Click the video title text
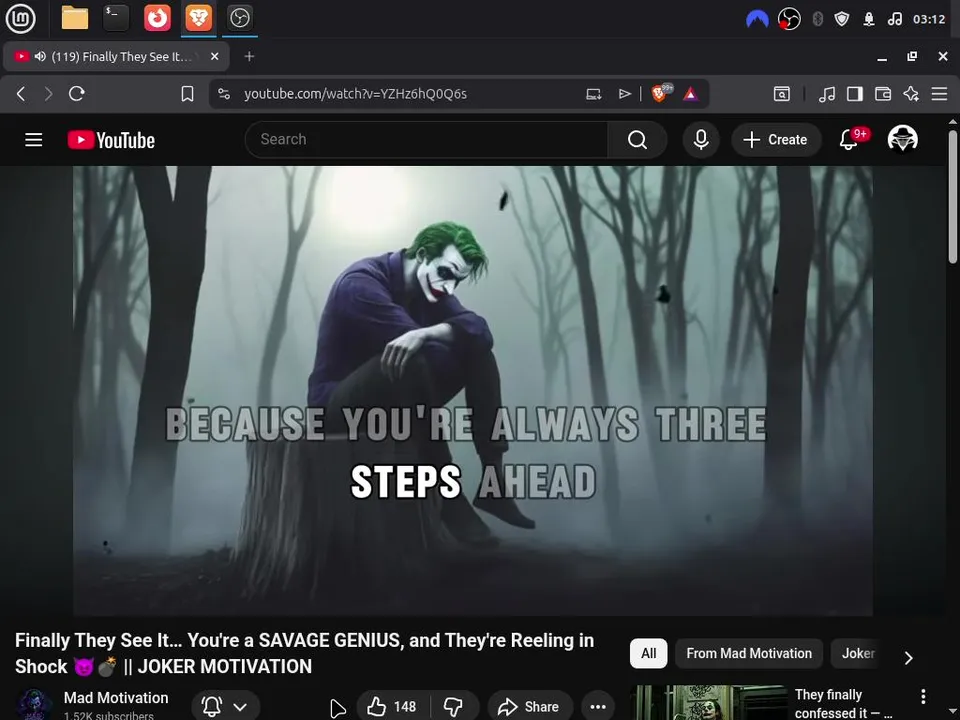The width and height of the screenshot is (960, 720). 304,653
